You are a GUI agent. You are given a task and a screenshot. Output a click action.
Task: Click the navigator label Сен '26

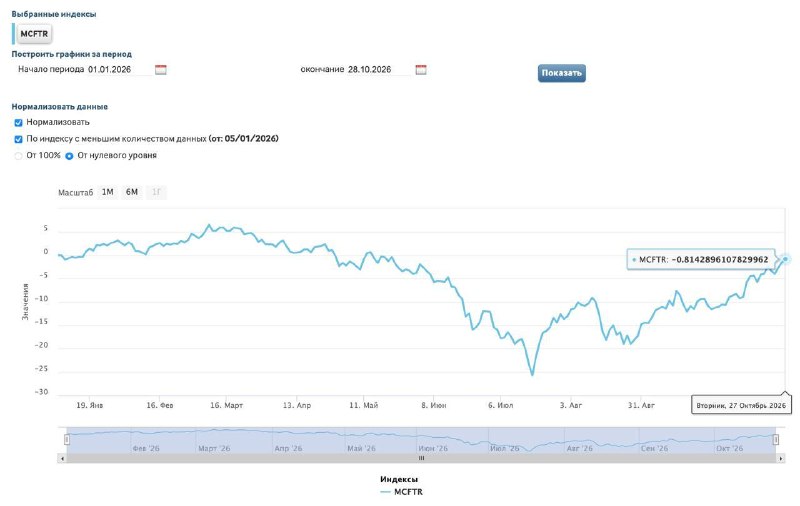[x=655, y=448]
